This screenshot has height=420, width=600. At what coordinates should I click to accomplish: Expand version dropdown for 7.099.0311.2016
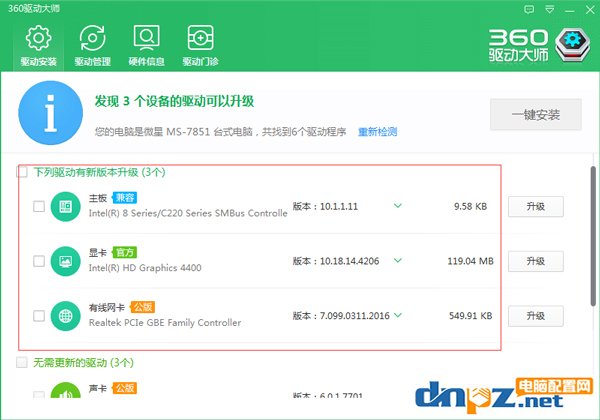[398, 315]
